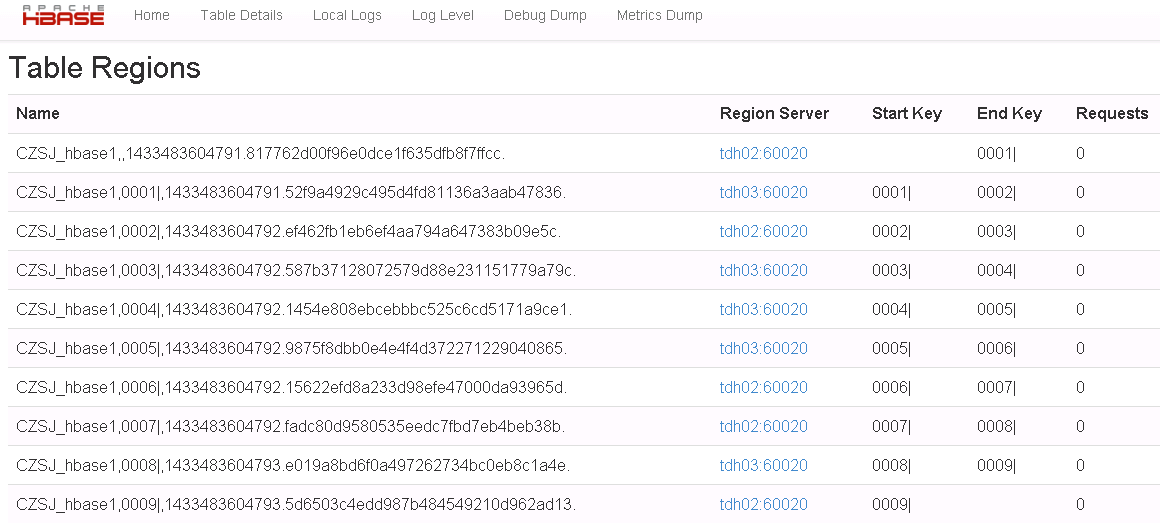Click End Key cell 0007|
The width and height of the screenshot is (1160, 531).
click(997, 388)
